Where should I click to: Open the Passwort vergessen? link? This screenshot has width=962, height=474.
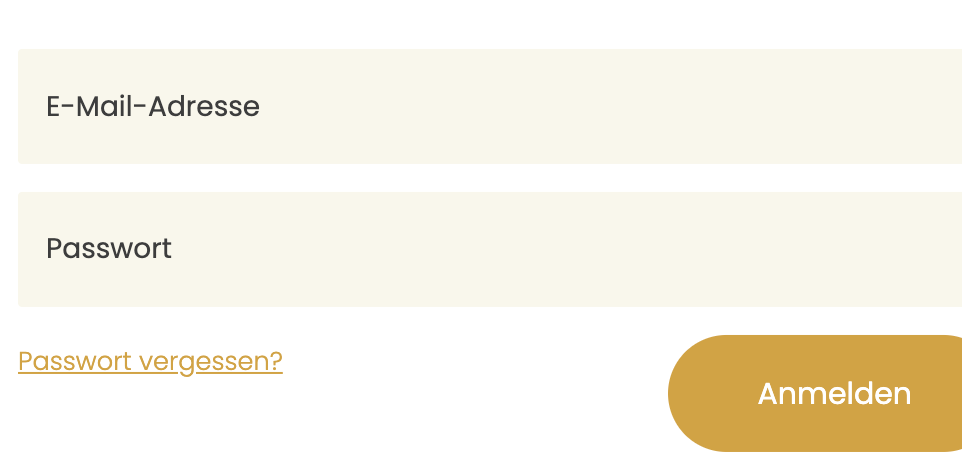point(150,361)
